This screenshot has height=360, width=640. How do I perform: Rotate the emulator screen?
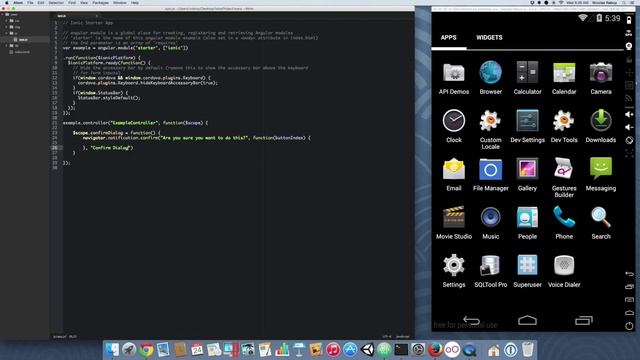pos(629,140)
